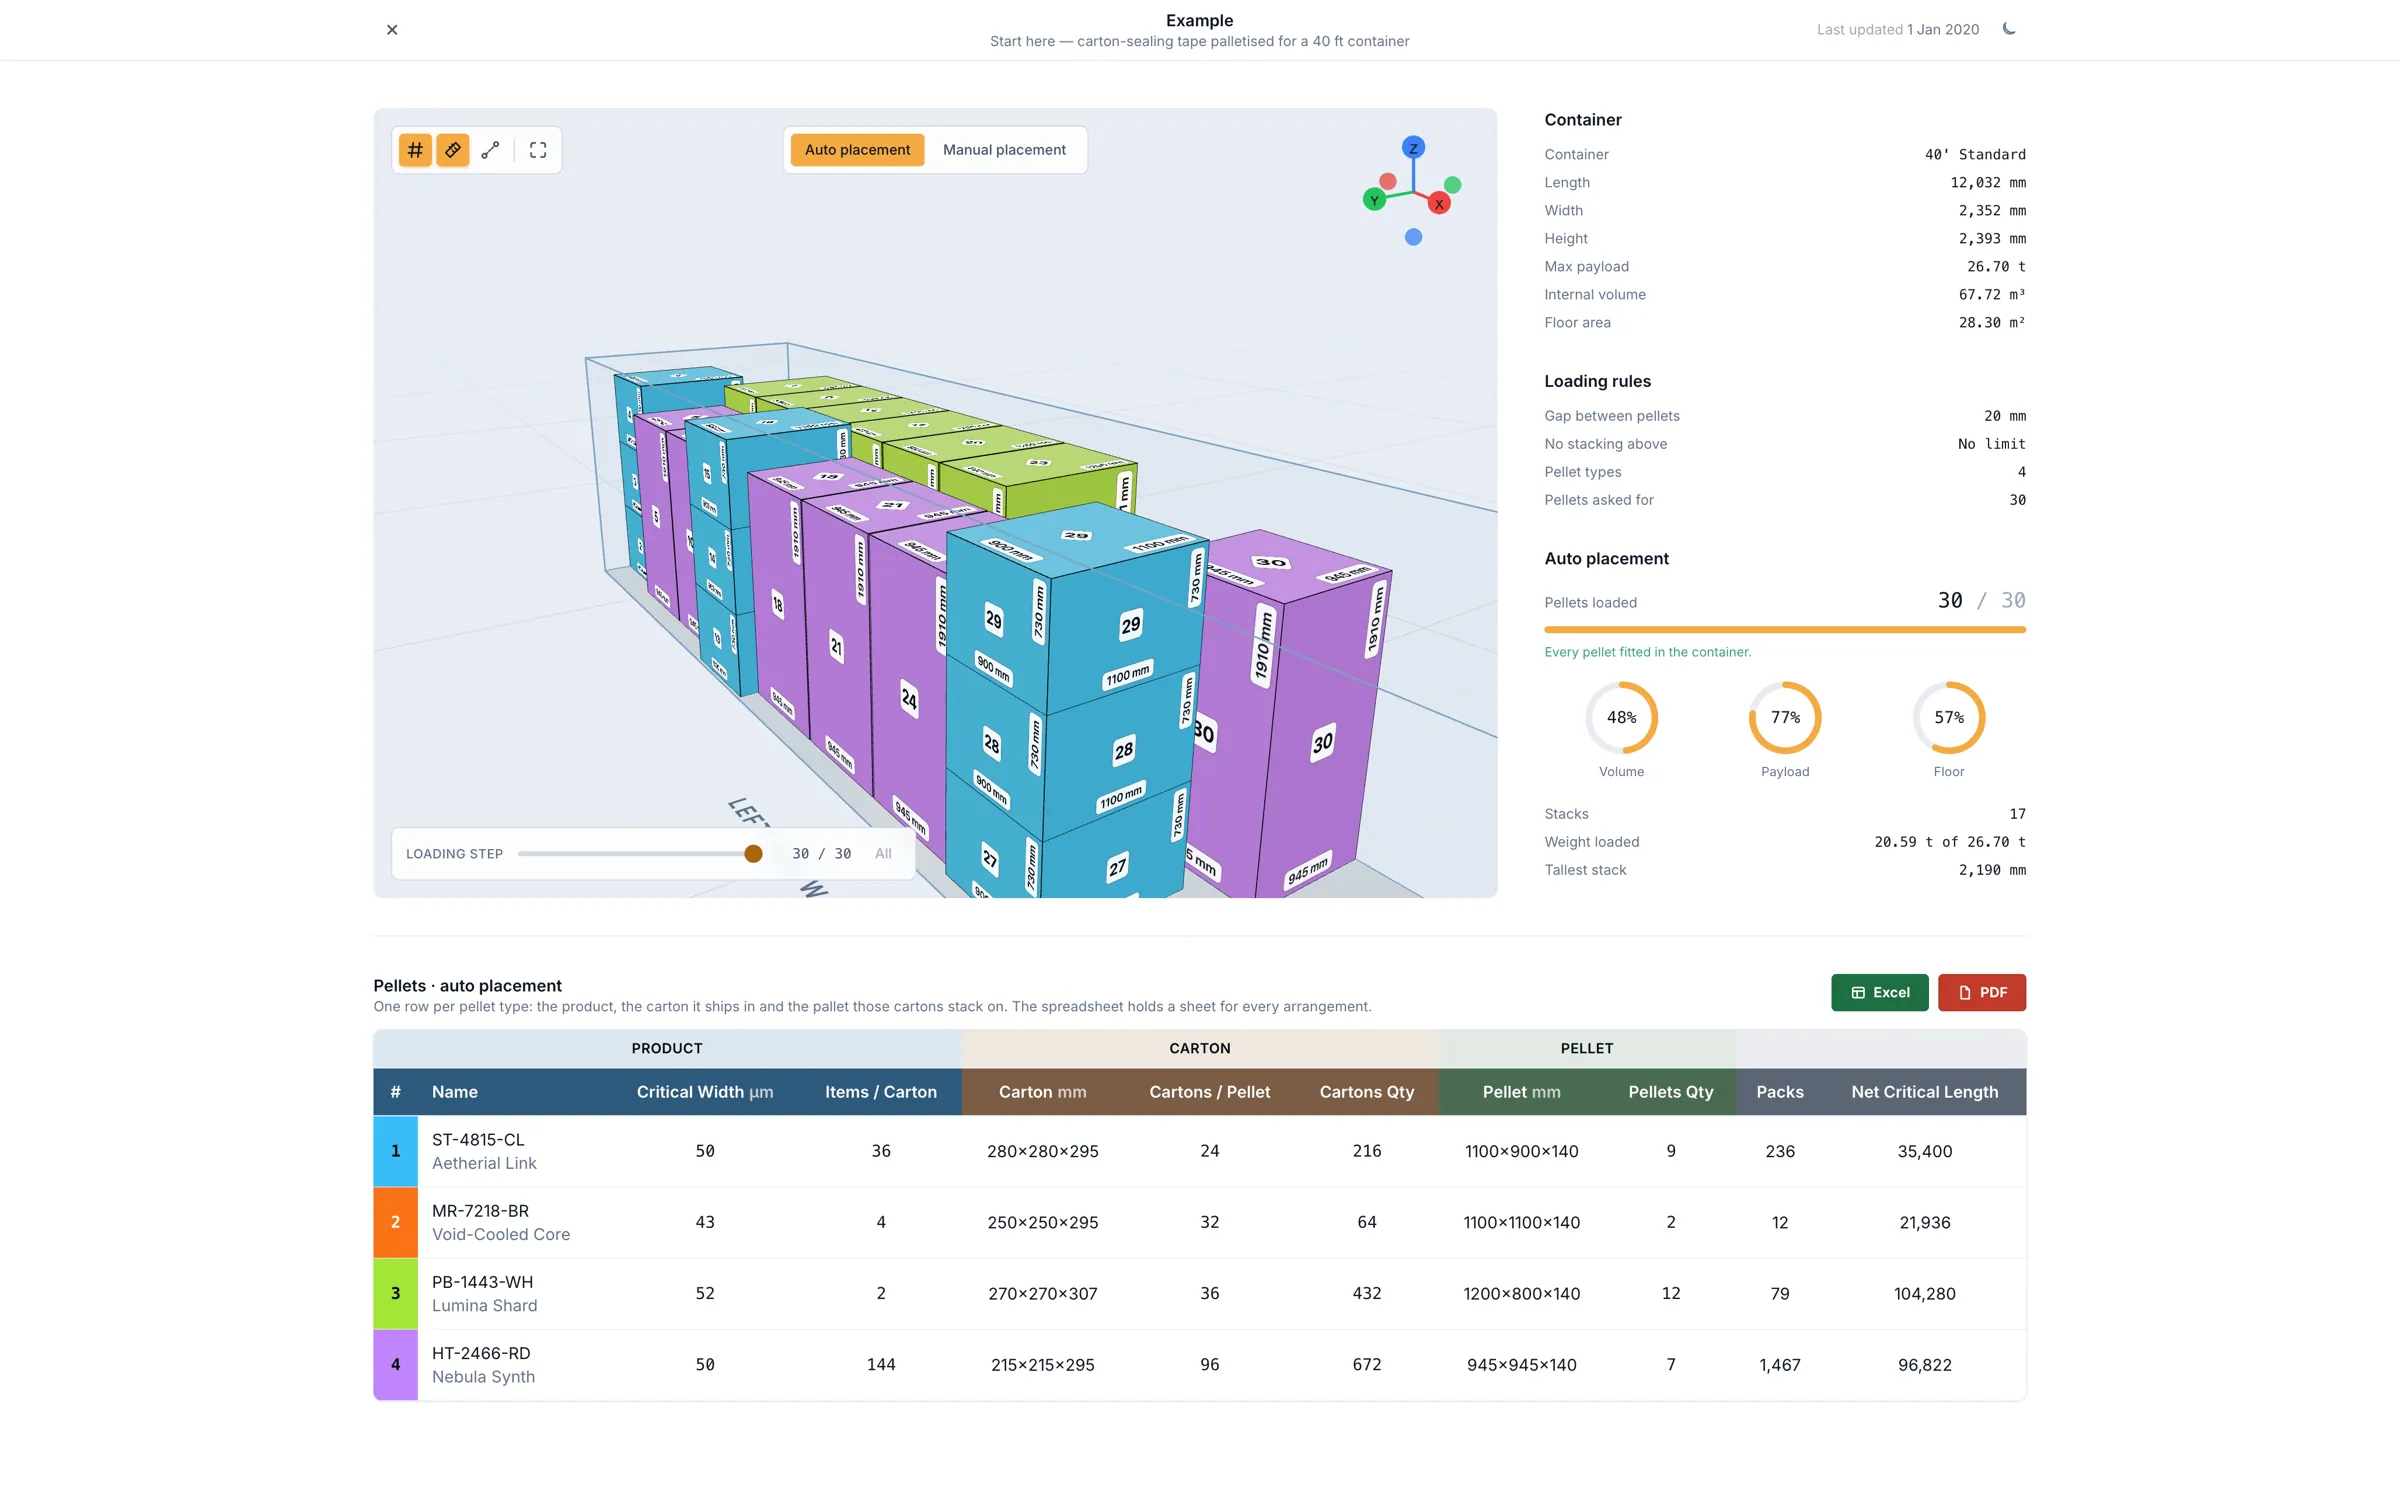Select the ST-4815-CL Aetherial Link row
The height and width of the screenshot is (1505, 2400).
tap(1200, 1151)
